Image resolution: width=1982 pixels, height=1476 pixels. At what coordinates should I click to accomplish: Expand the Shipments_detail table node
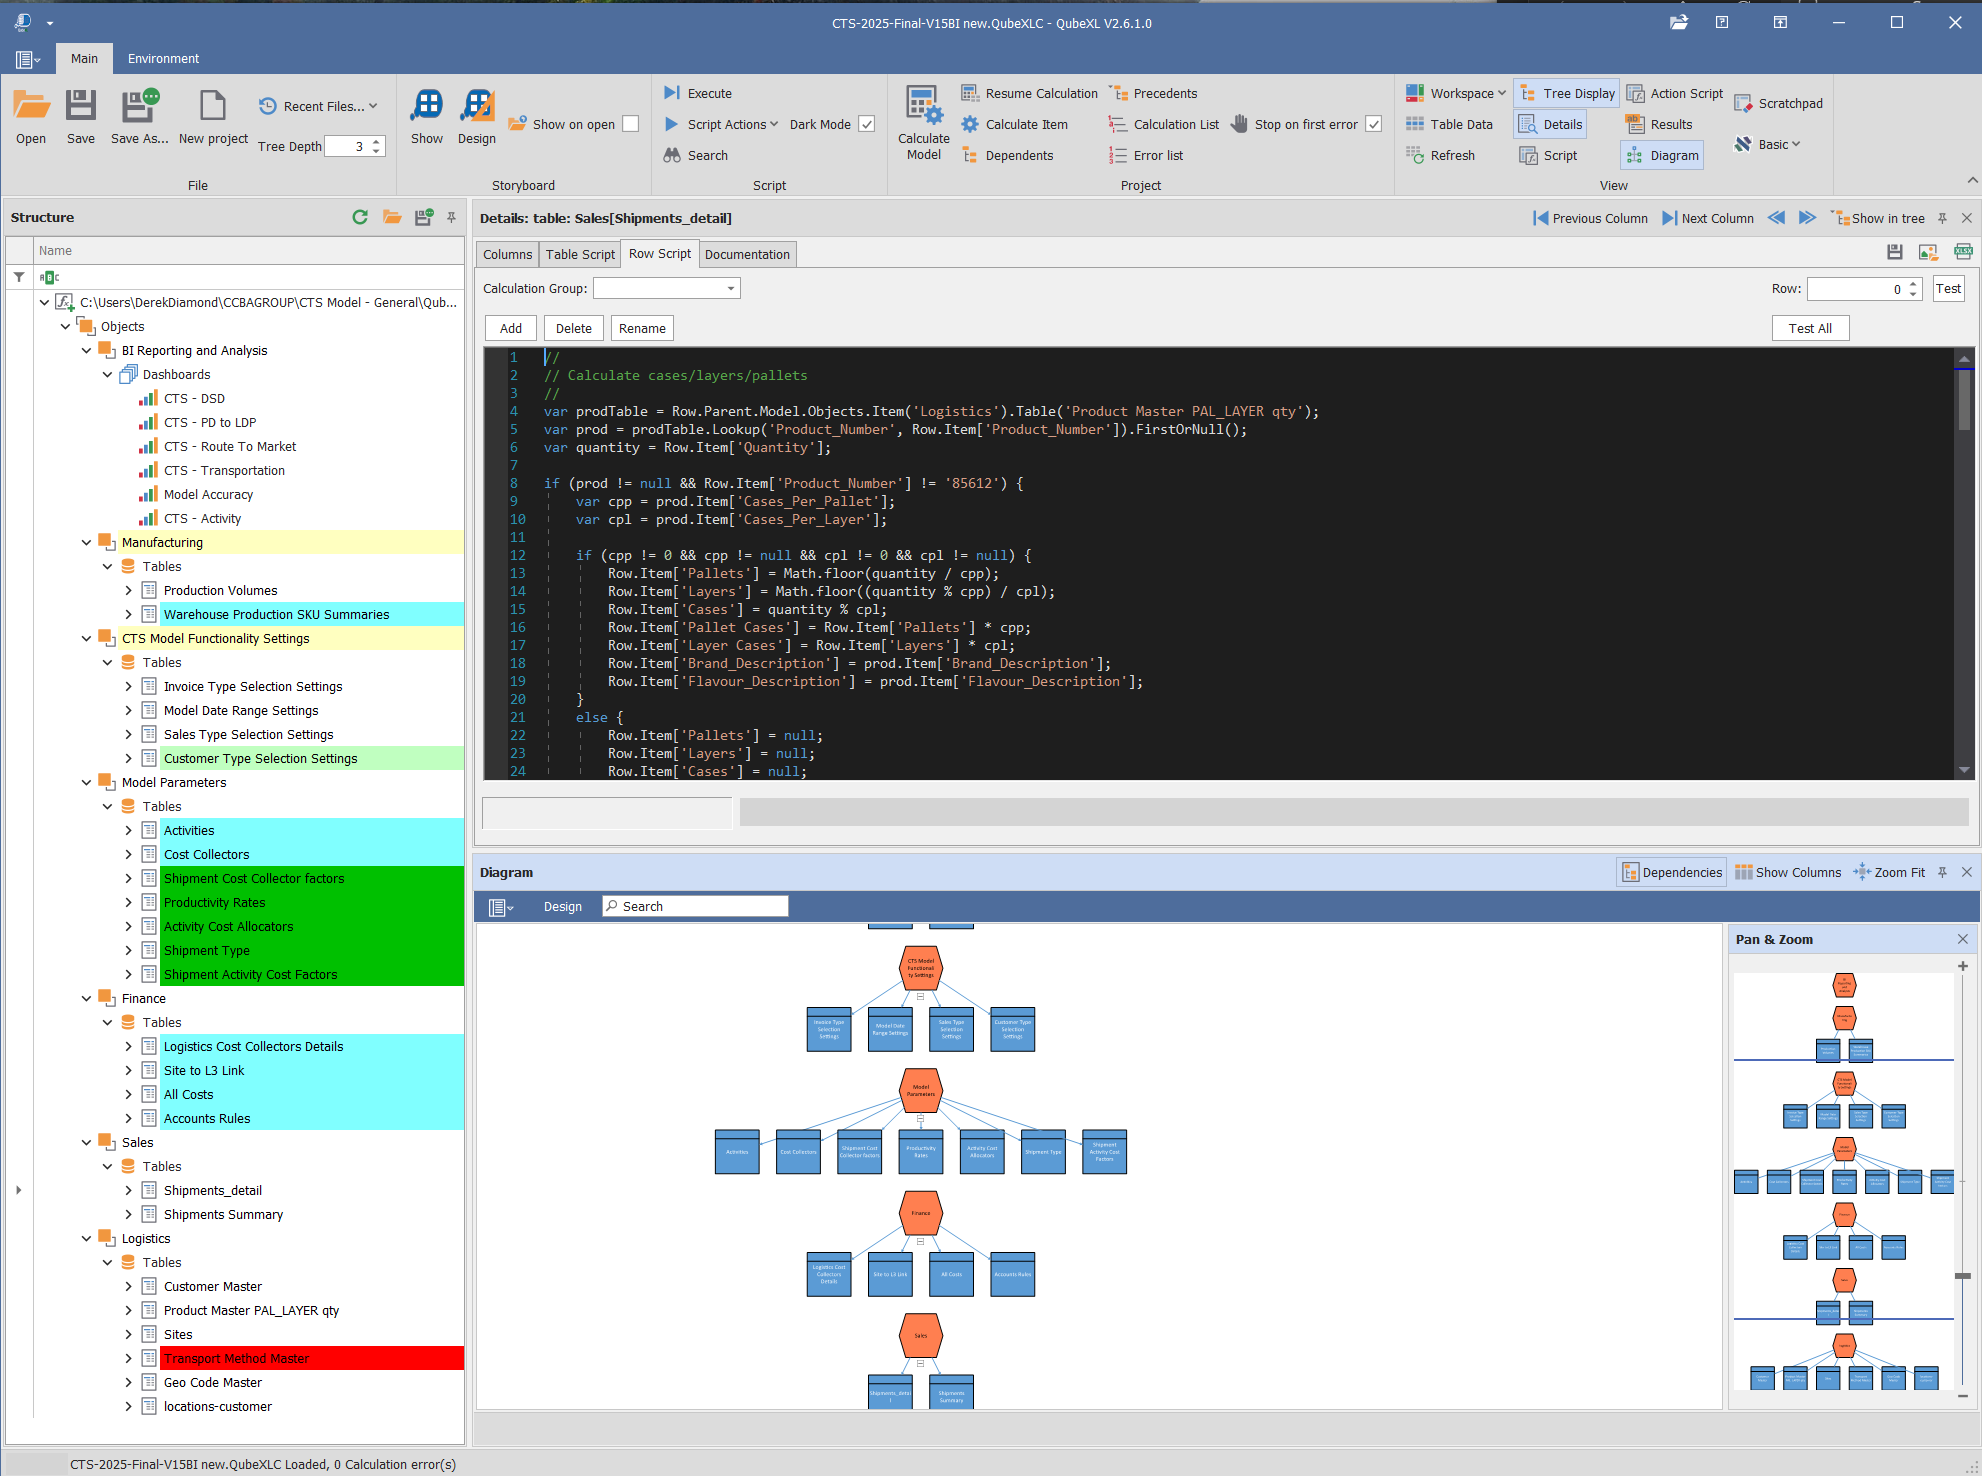(128, 1190)
